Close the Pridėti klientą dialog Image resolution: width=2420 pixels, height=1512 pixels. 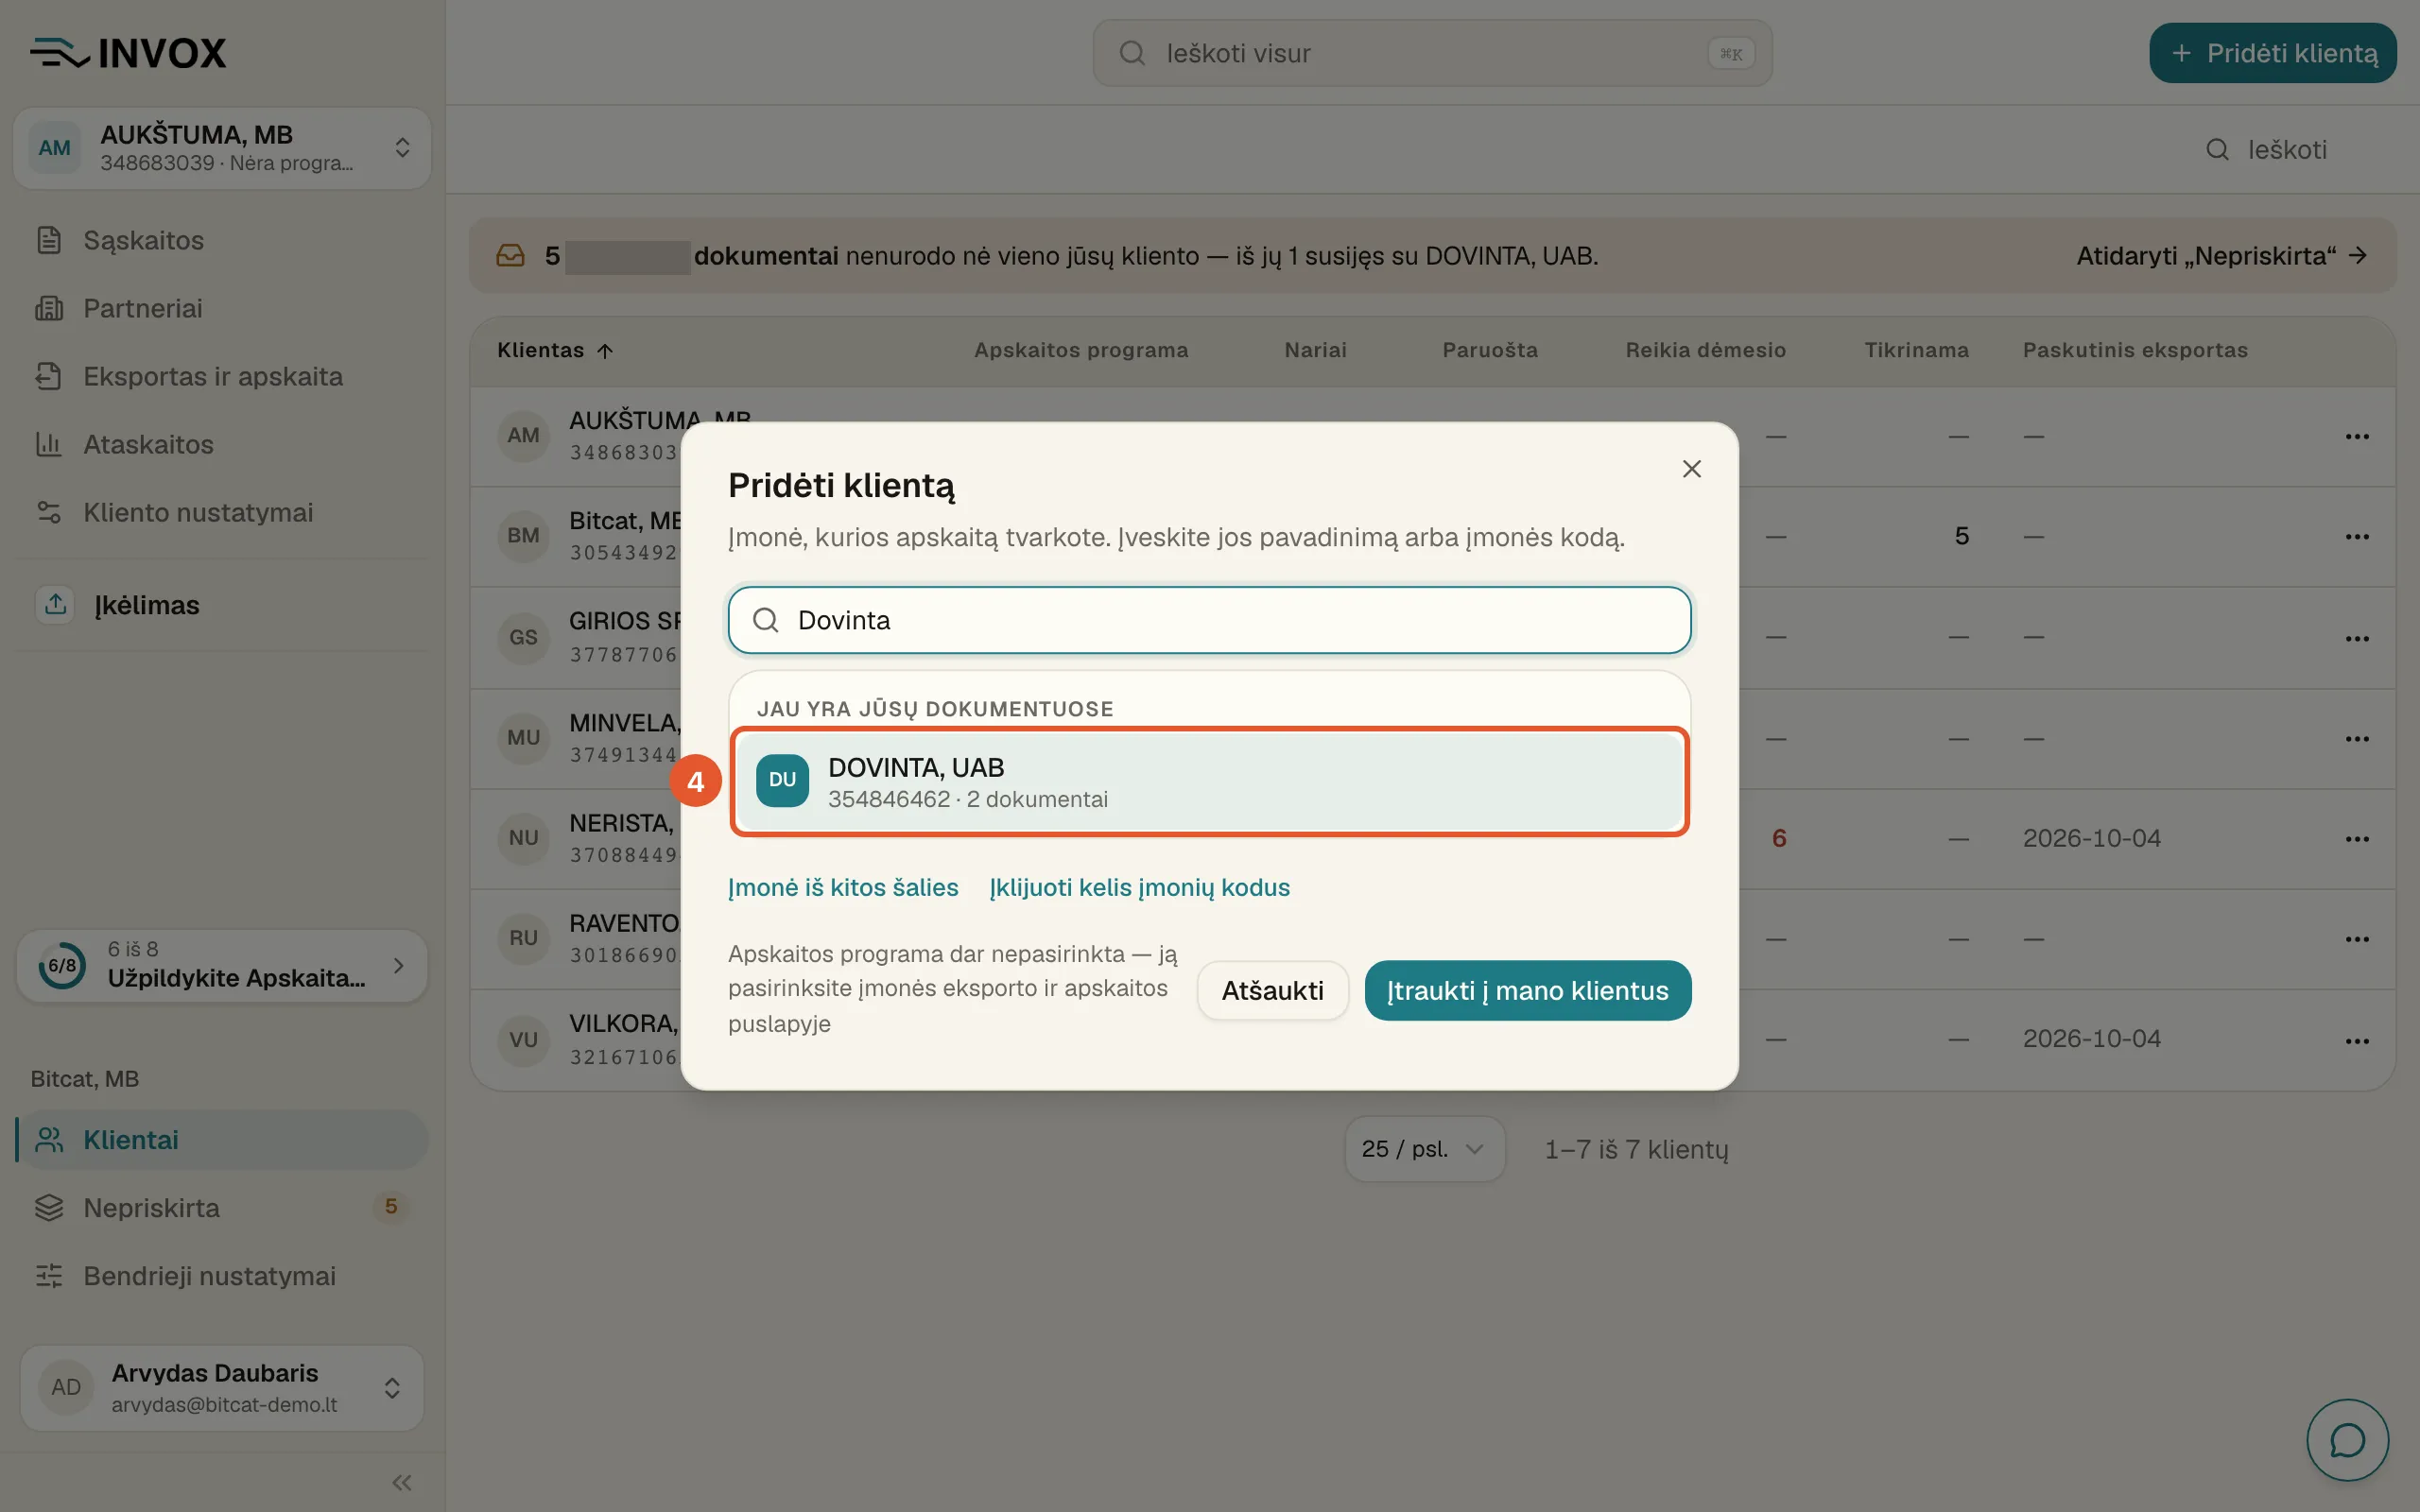1691,469
